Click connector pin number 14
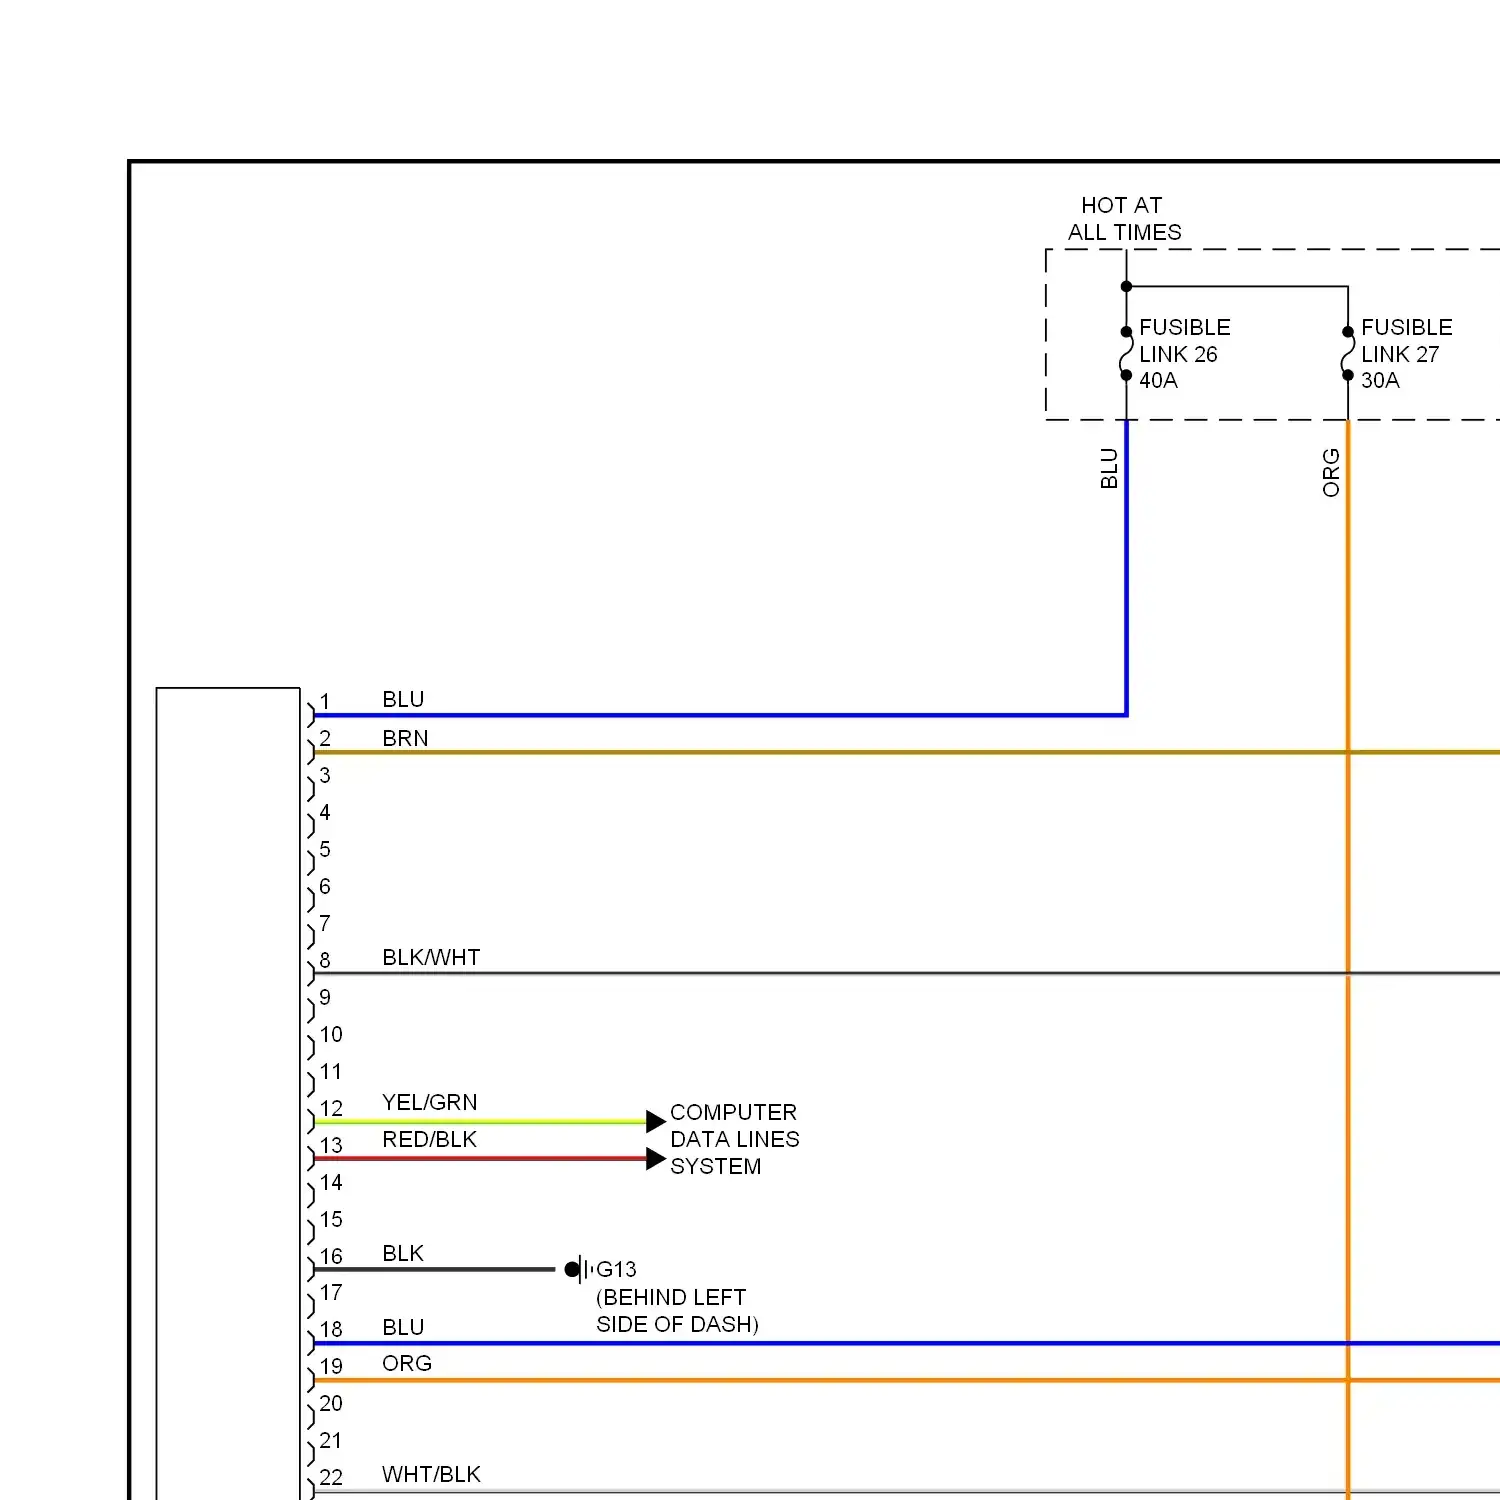The height and width of the screenshot is (1500, 1500). [331, 1182]
